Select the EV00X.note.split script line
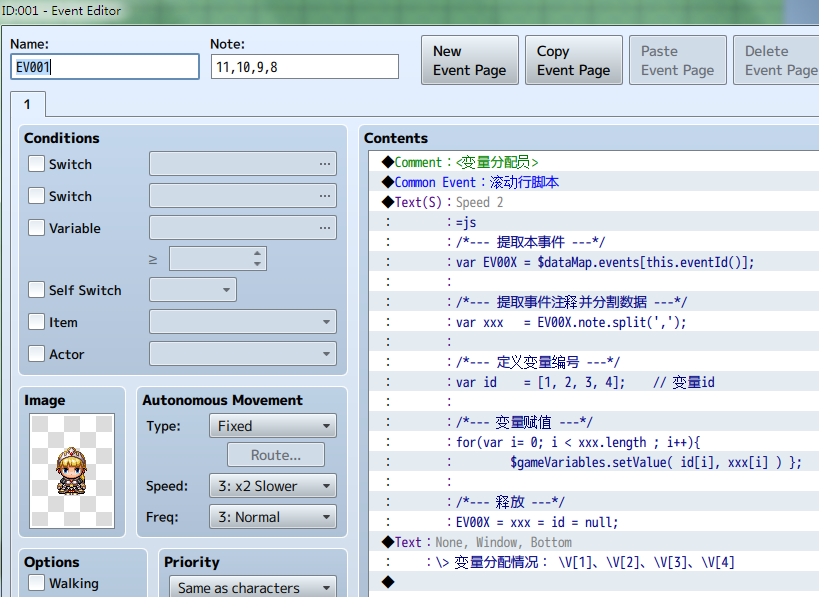Viewport: 819px width, 597px height. (594, 322)
